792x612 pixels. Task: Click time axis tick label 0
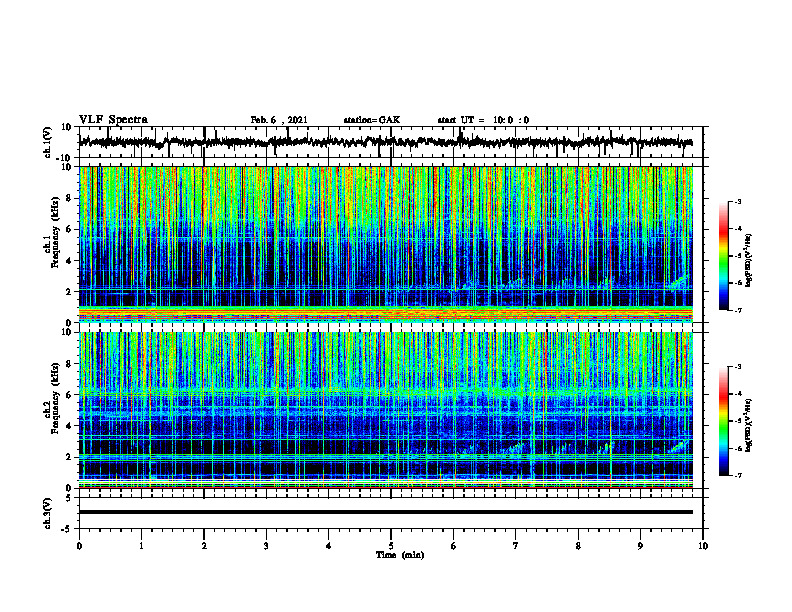(79, 546)
